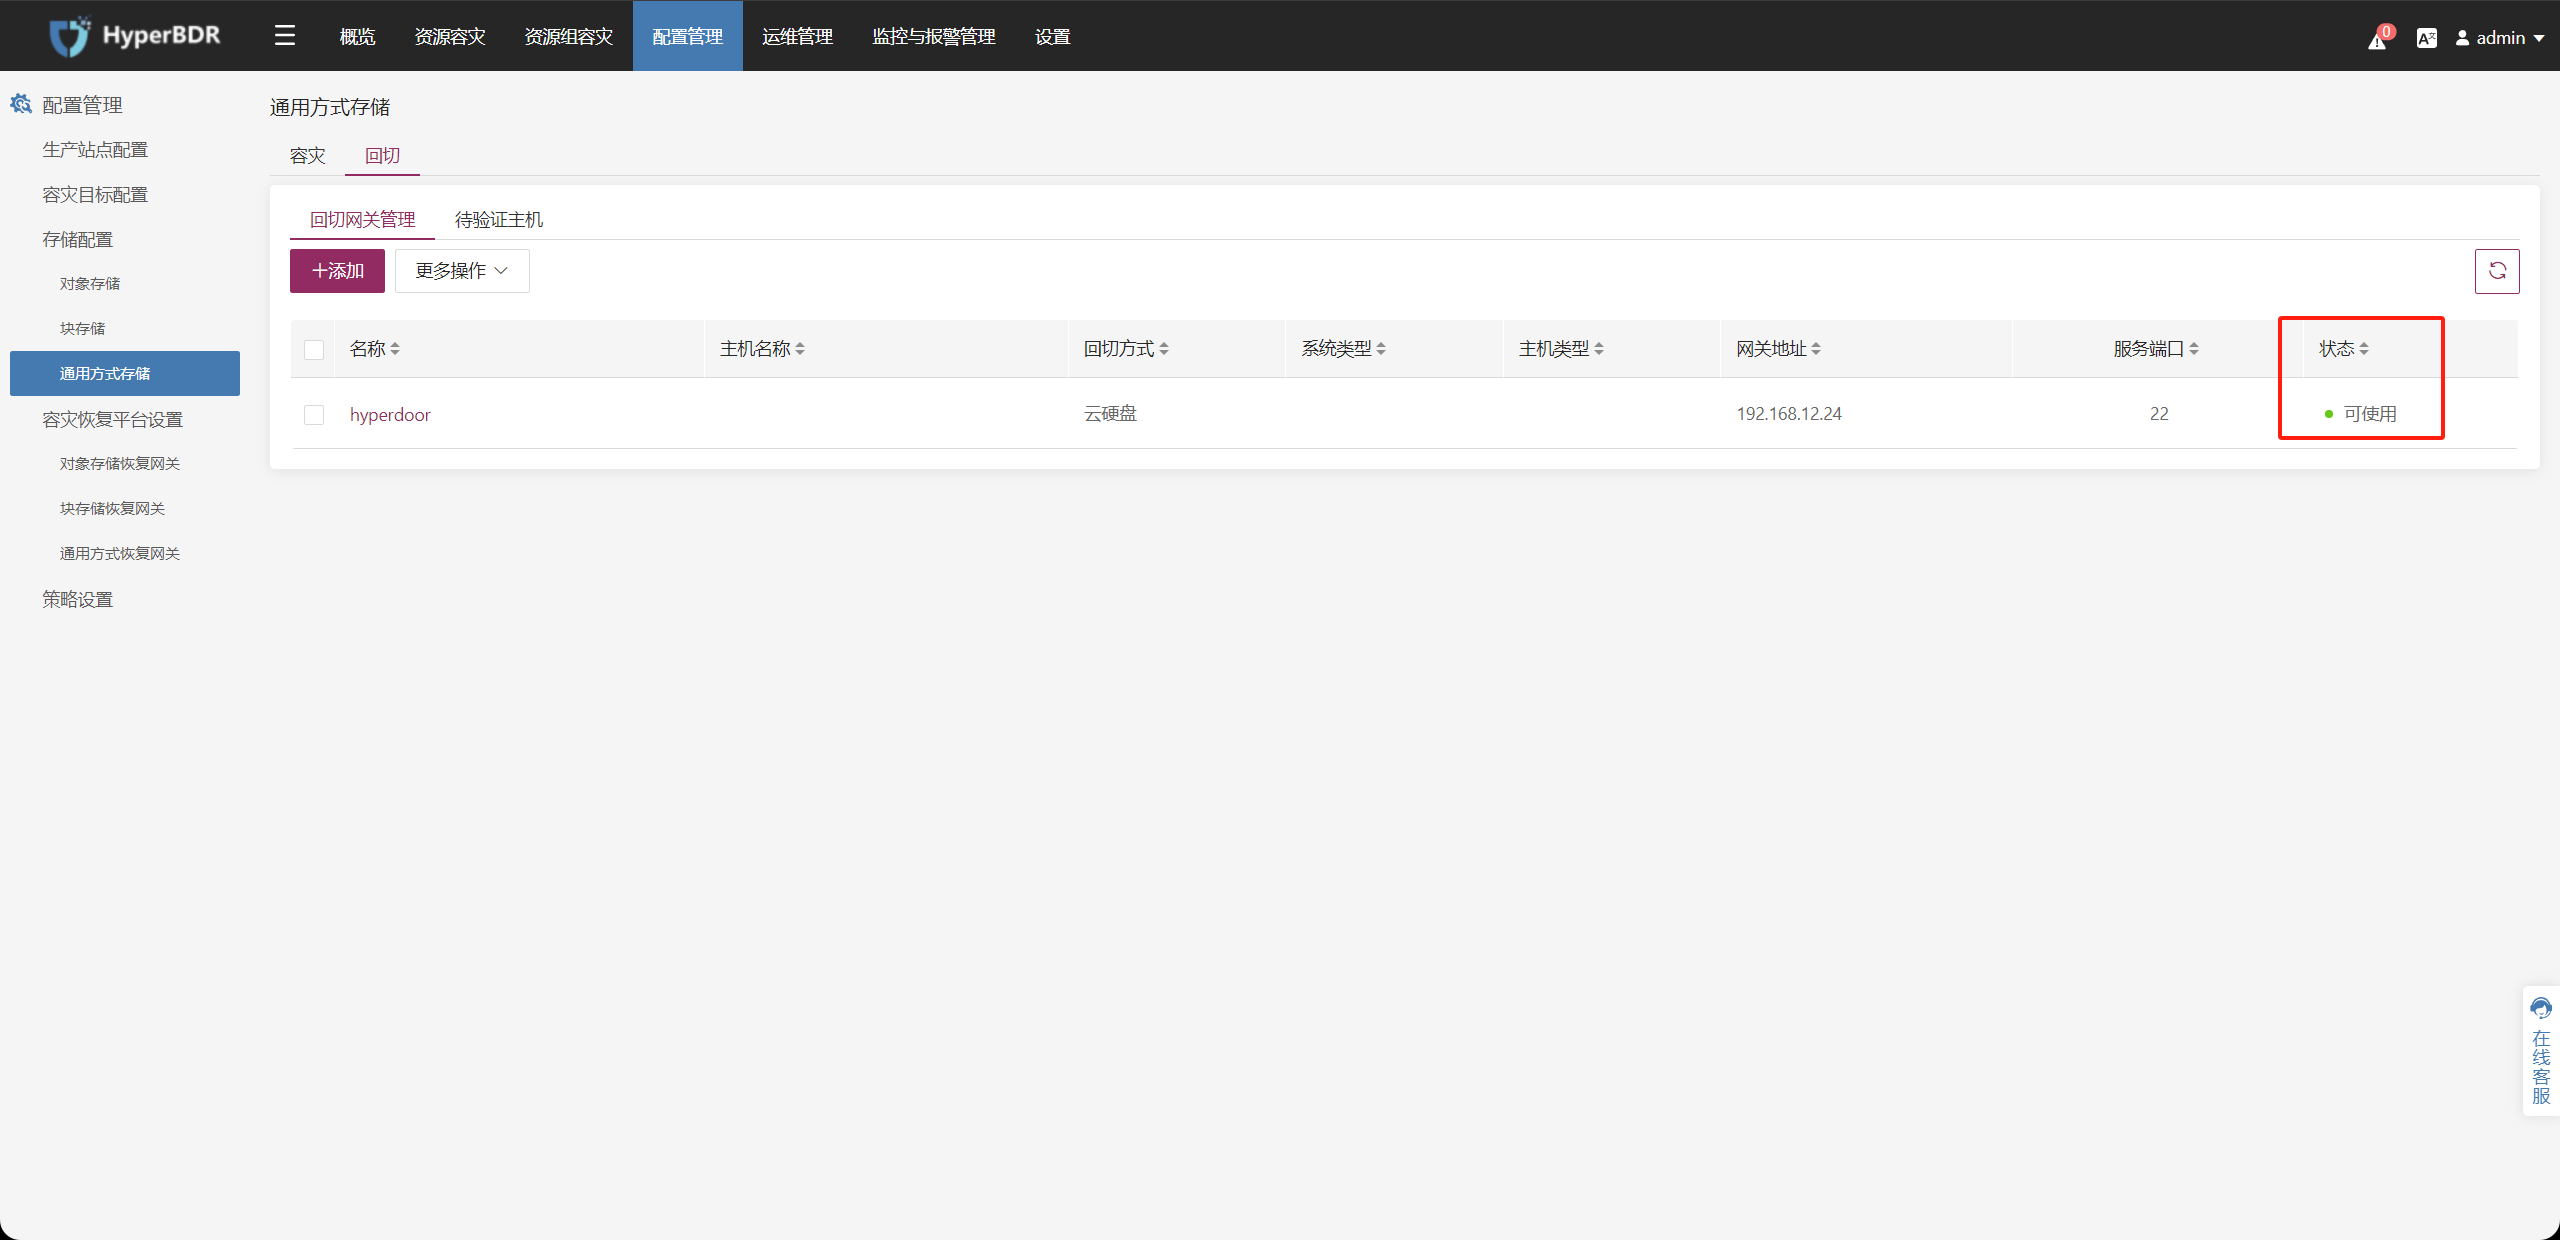2560x1240 pixels.
Task: Open 块存储恢复网关 in sidebar
Action: coord(112,509)
